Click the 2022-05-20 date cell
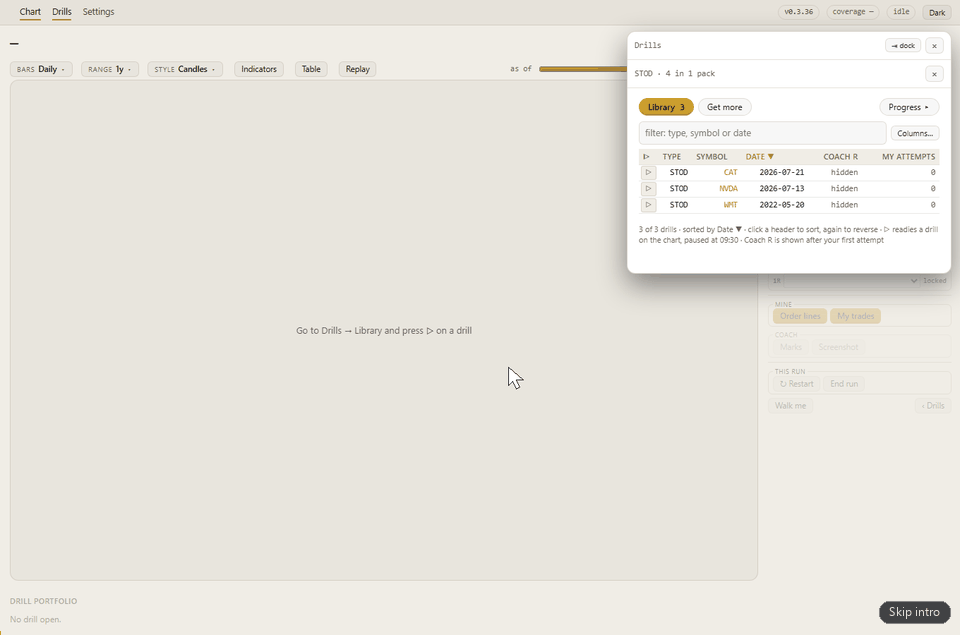This screenshot has height=635, width=960. (x=782, y=205)
